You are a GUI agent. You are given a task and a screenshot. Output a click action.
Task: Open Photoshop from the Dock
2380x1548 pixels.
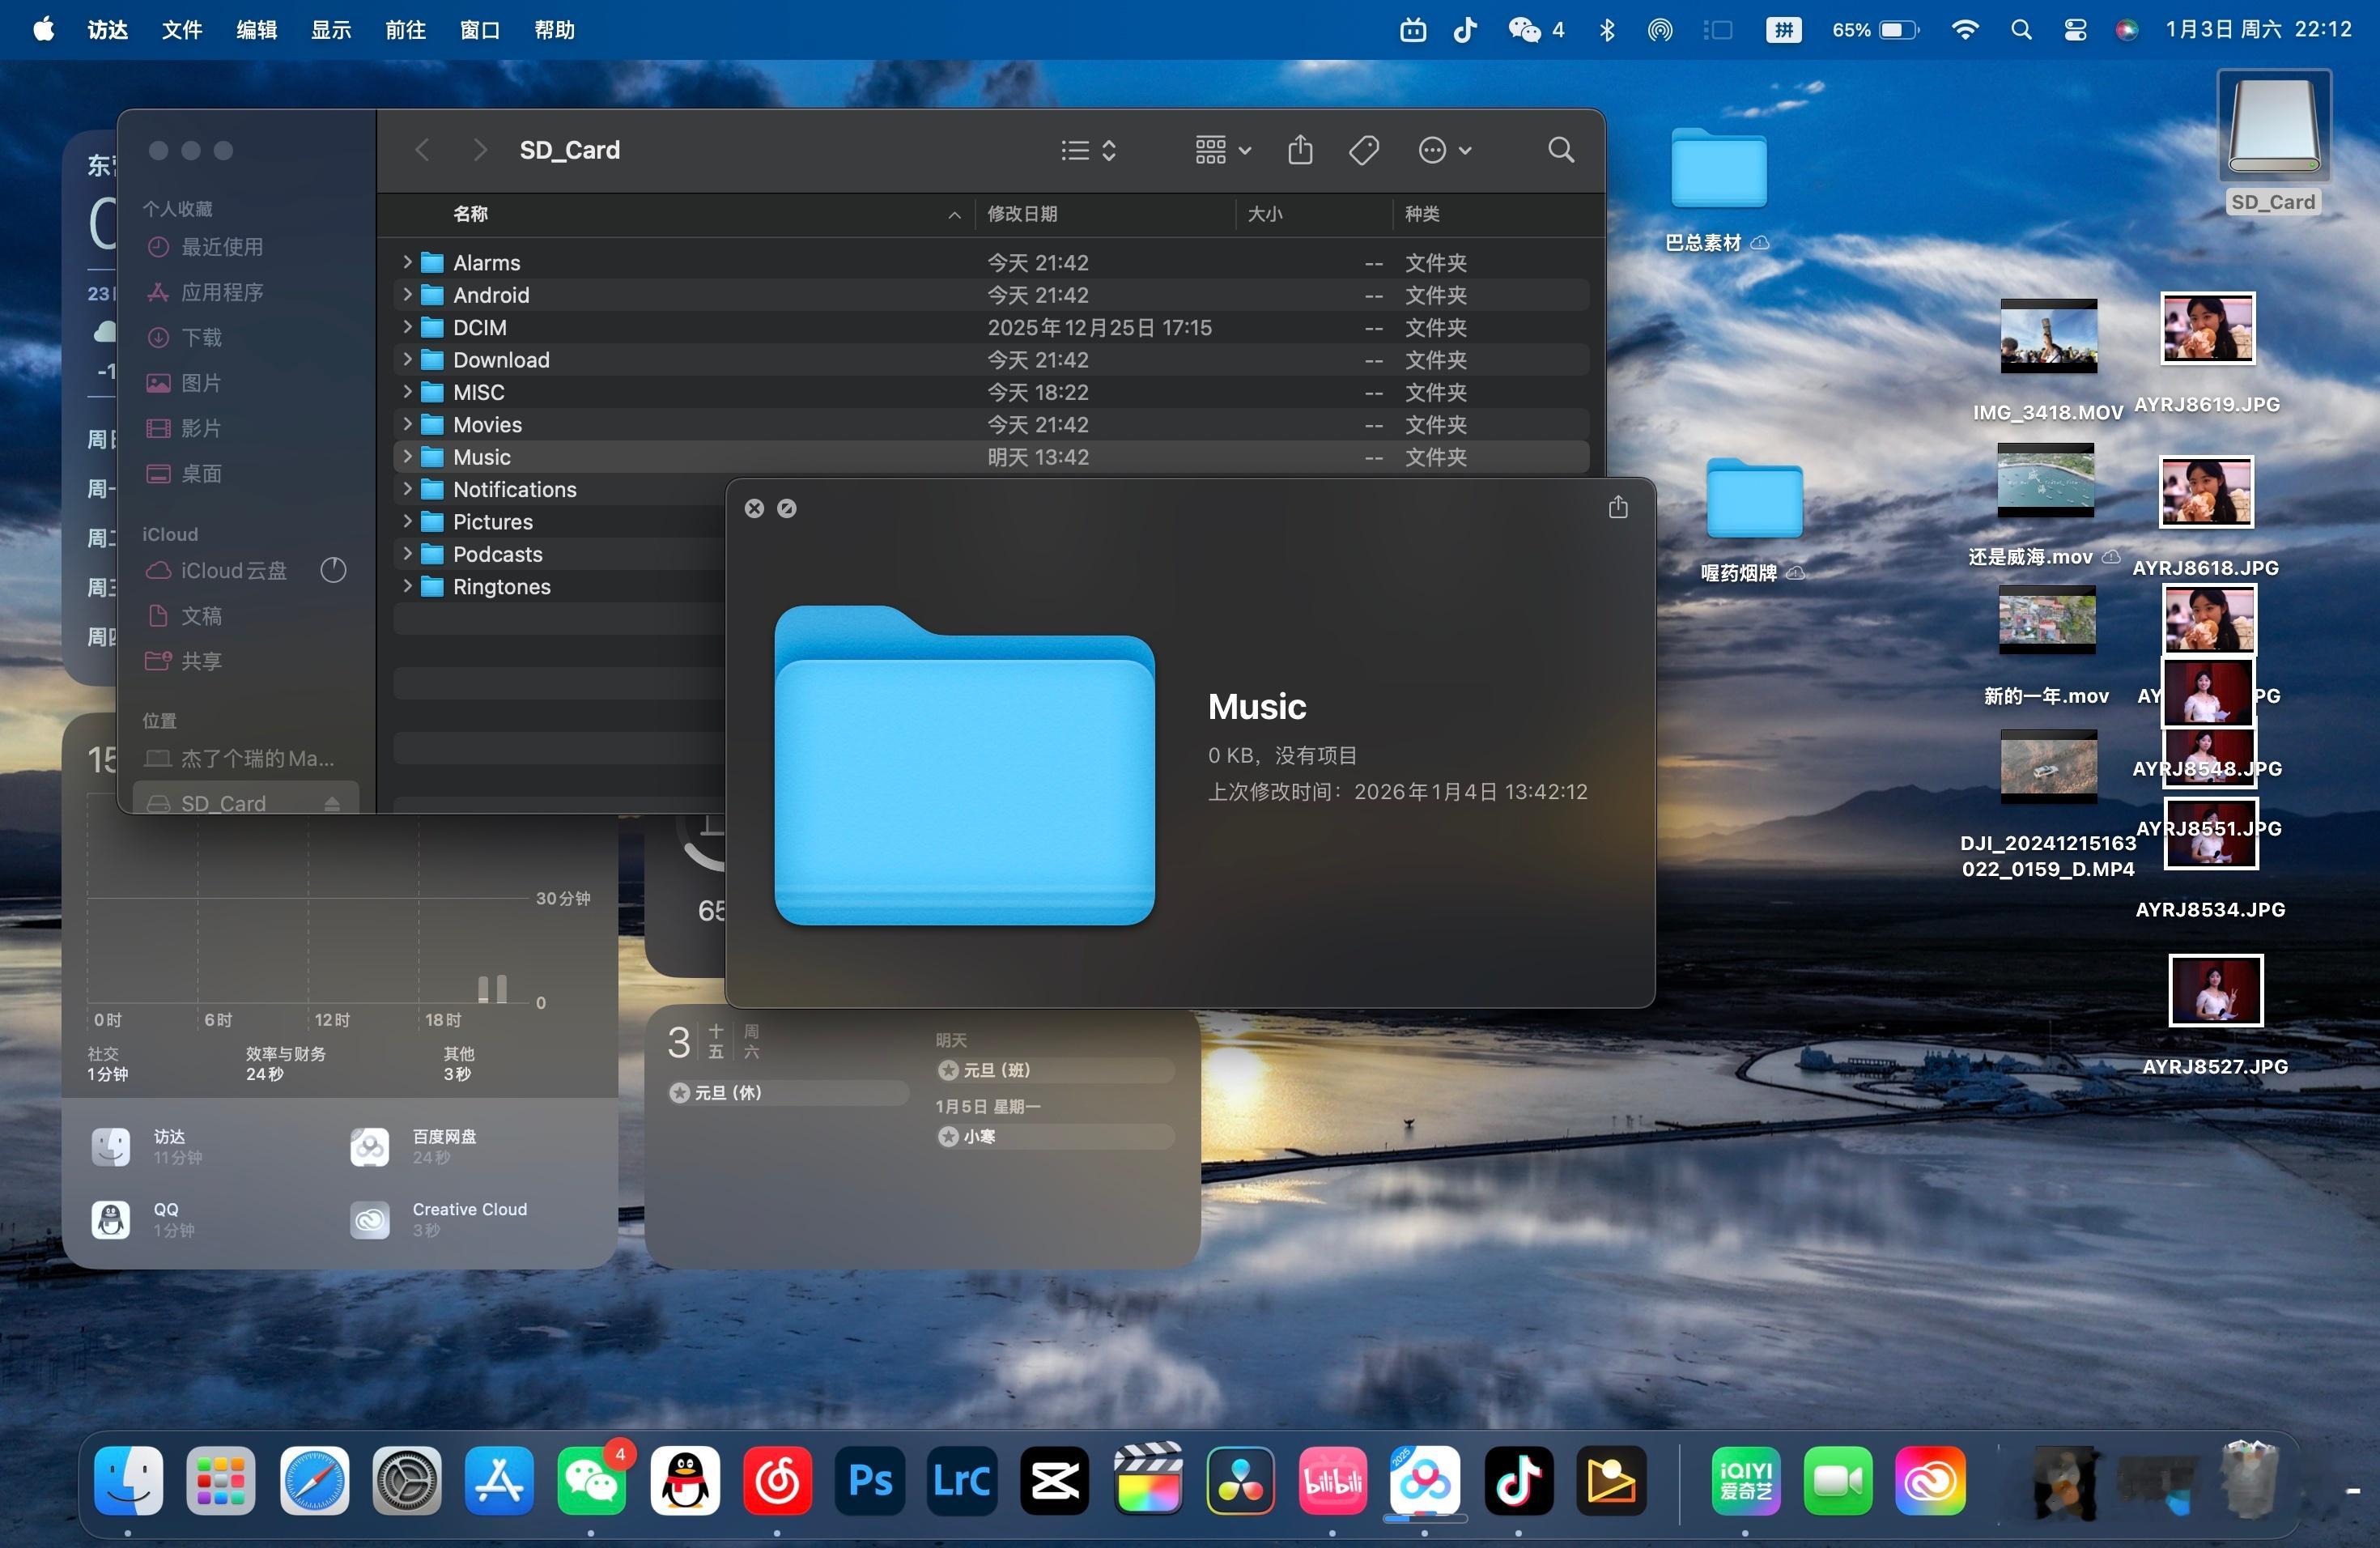tap(869, 1481)
